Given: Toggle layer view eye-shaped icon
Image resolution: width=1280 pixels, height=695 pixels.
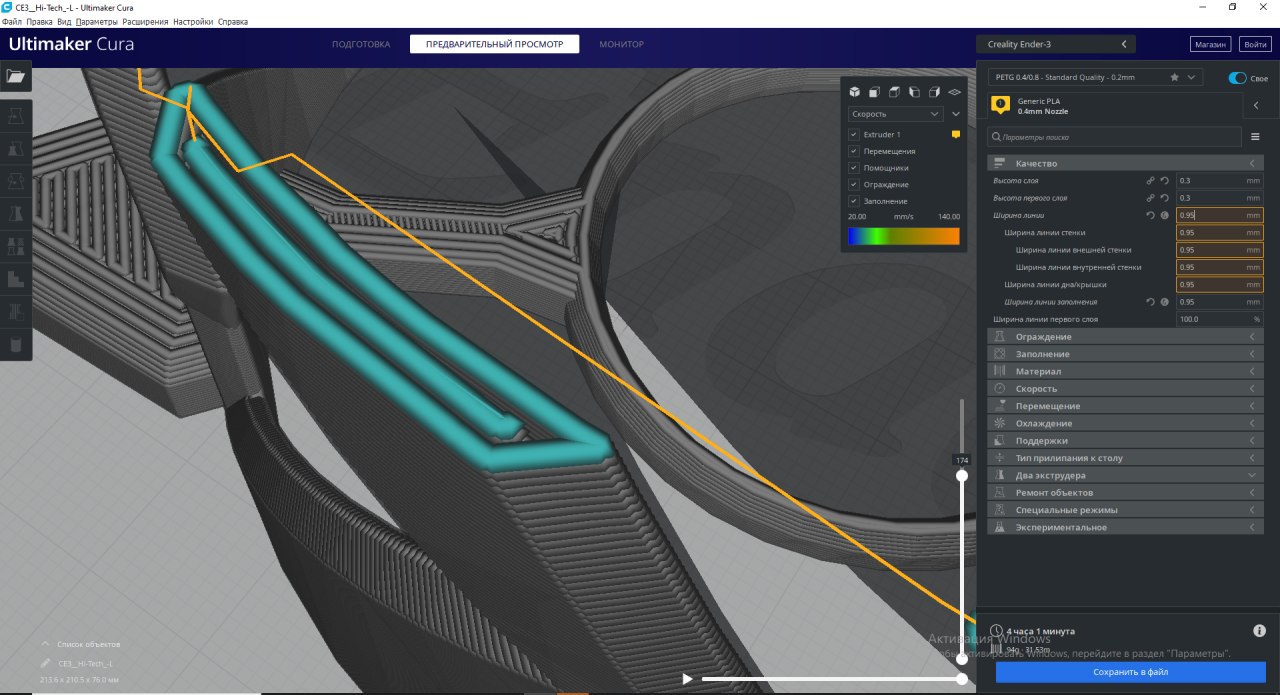Looking at the screenshot, I should 954,92.
